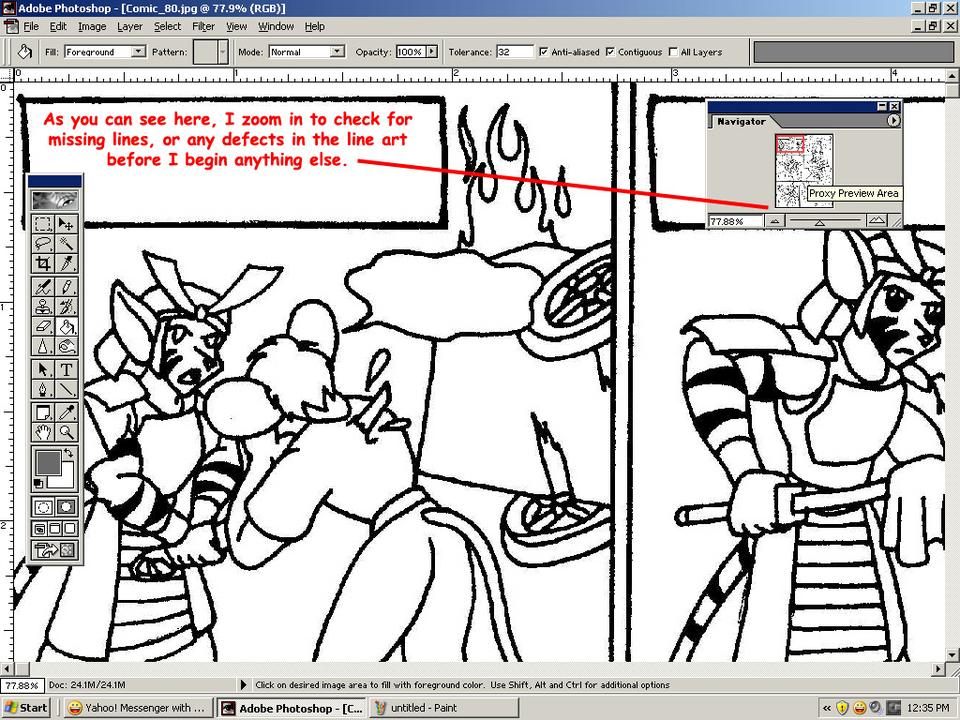
Task: Open the Image menu
Action: [x=92, y=26]
